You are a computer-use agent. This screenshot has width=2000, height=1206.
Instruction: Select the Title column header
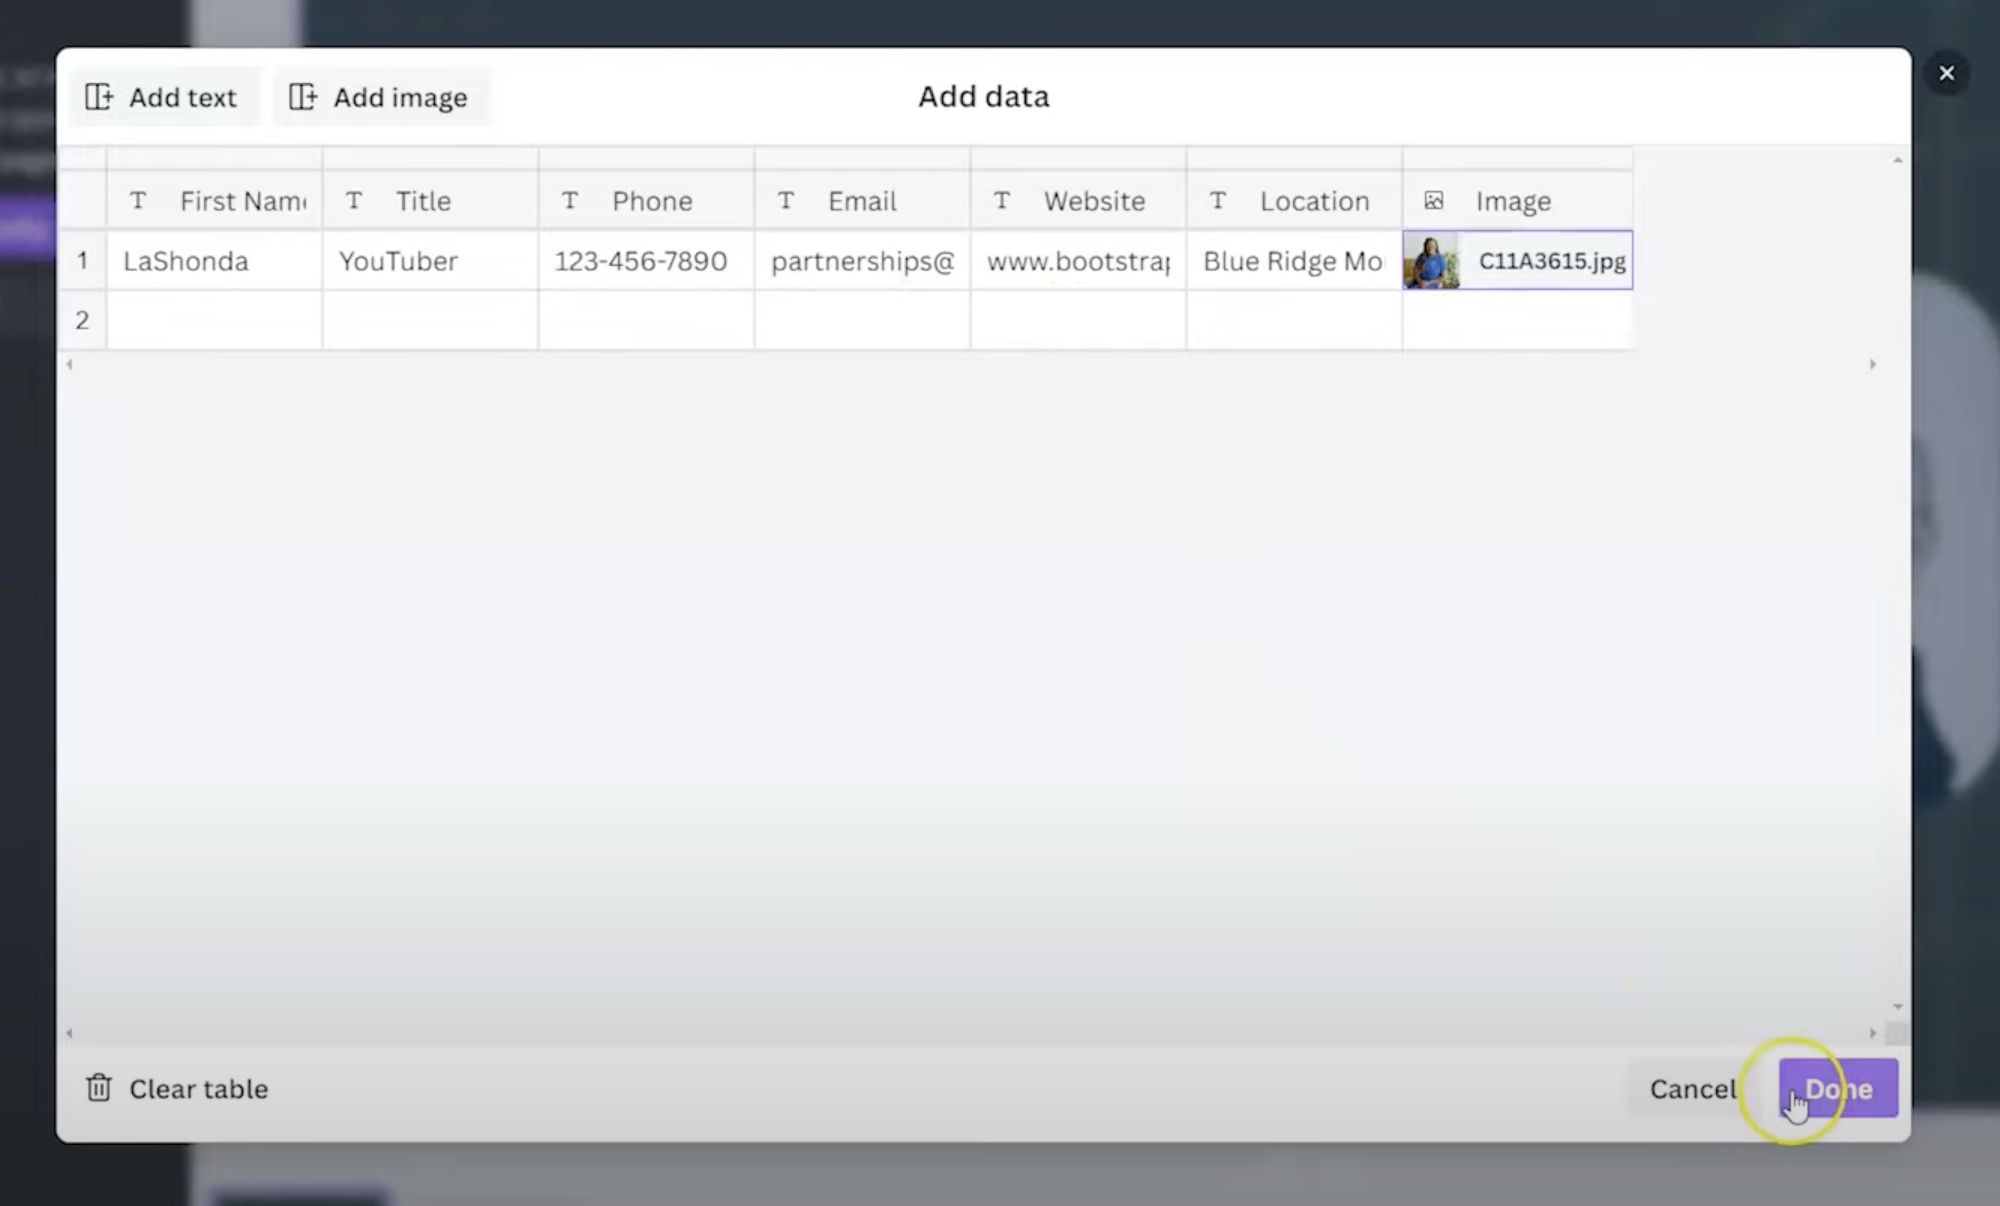(423, 201)
